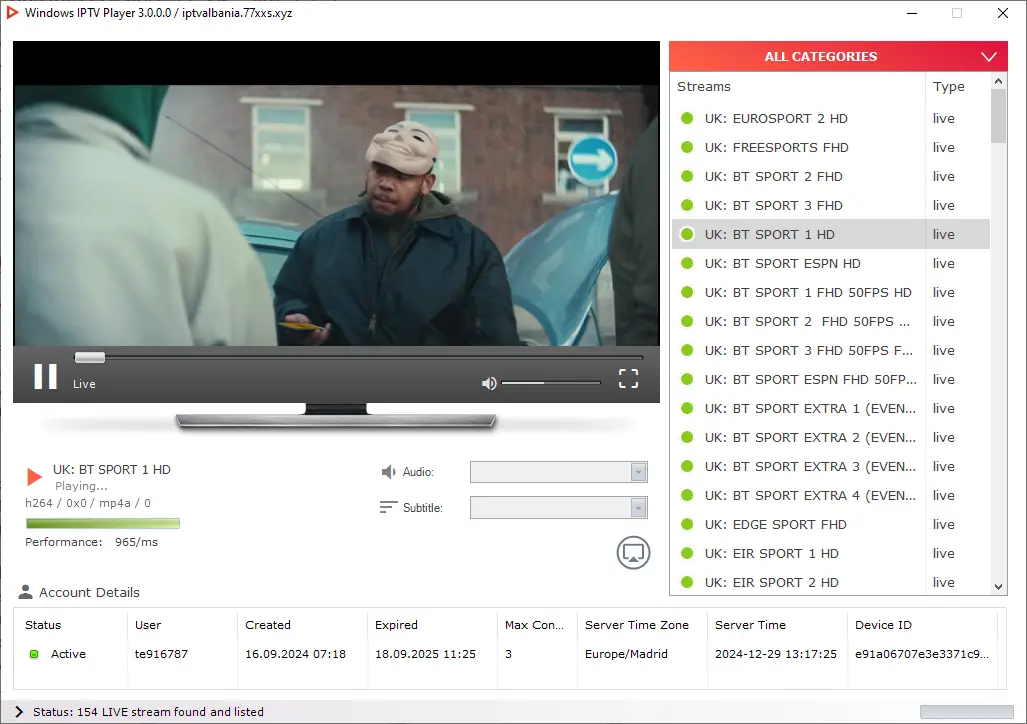
Task: Click scroll down arrow of streams list
Action: 998,587
